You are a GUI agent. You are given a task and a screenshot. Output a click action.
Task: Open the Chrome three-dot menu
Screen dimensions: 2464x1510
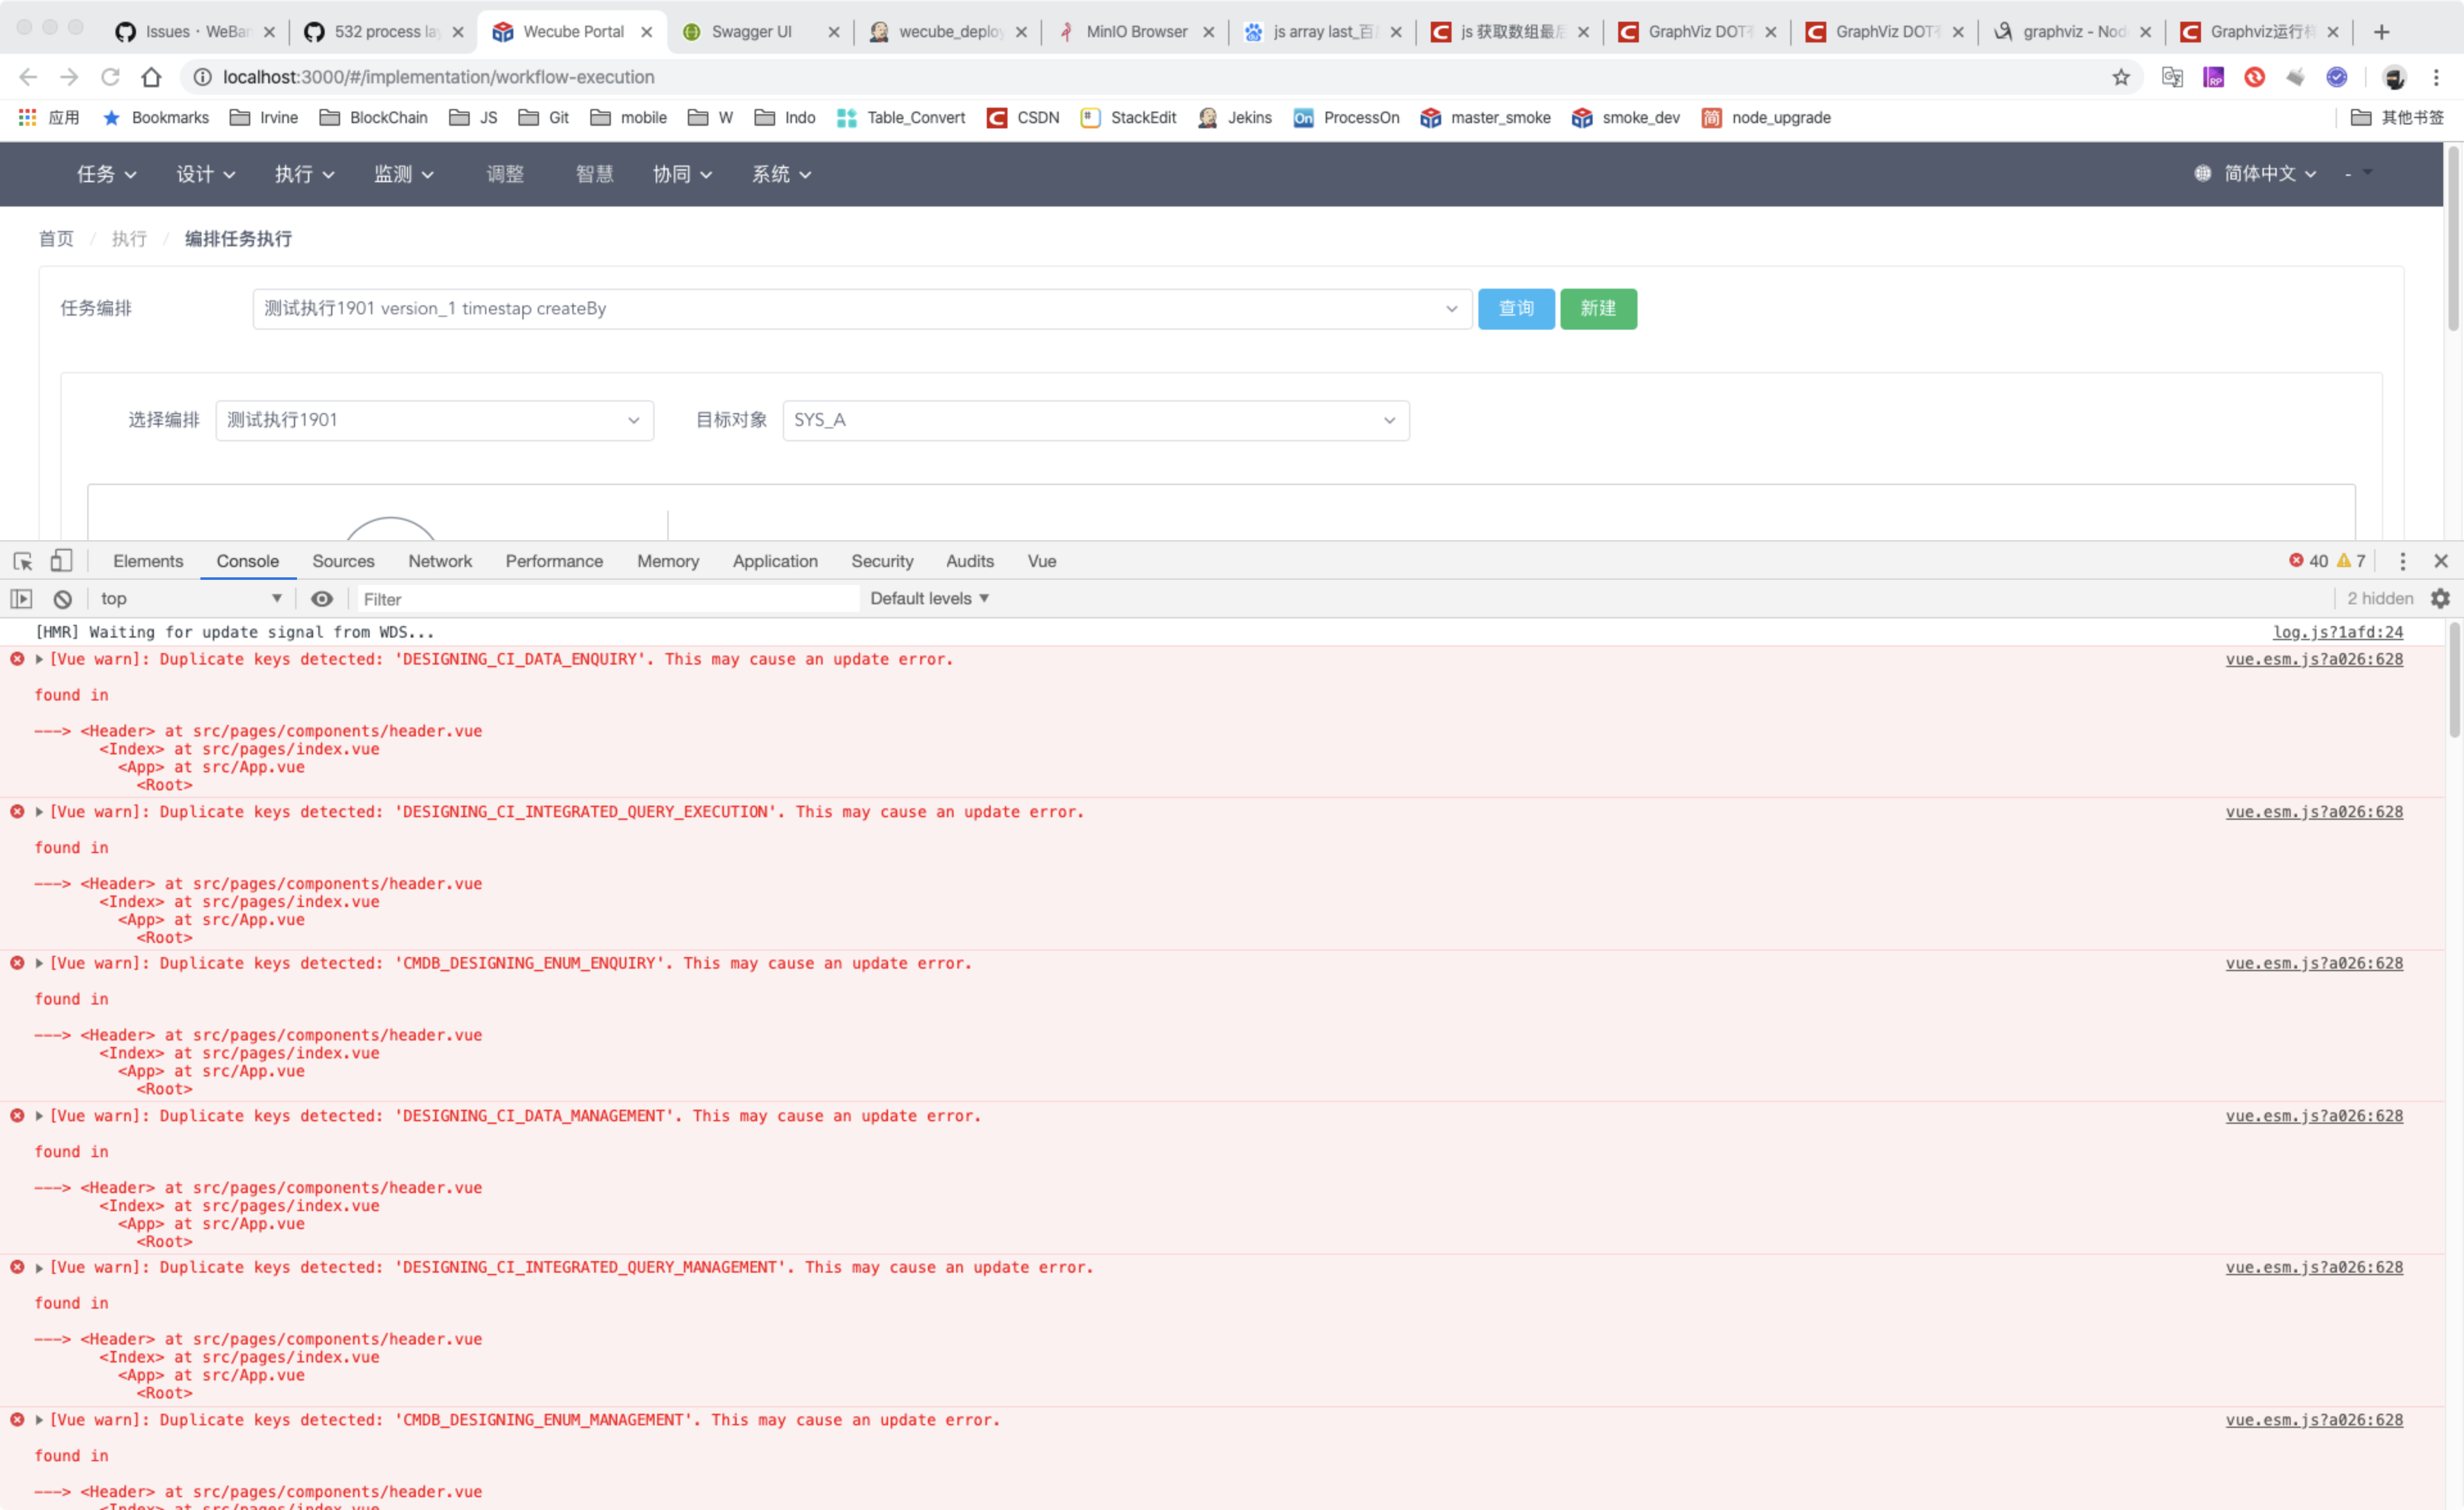(2436, 77)
